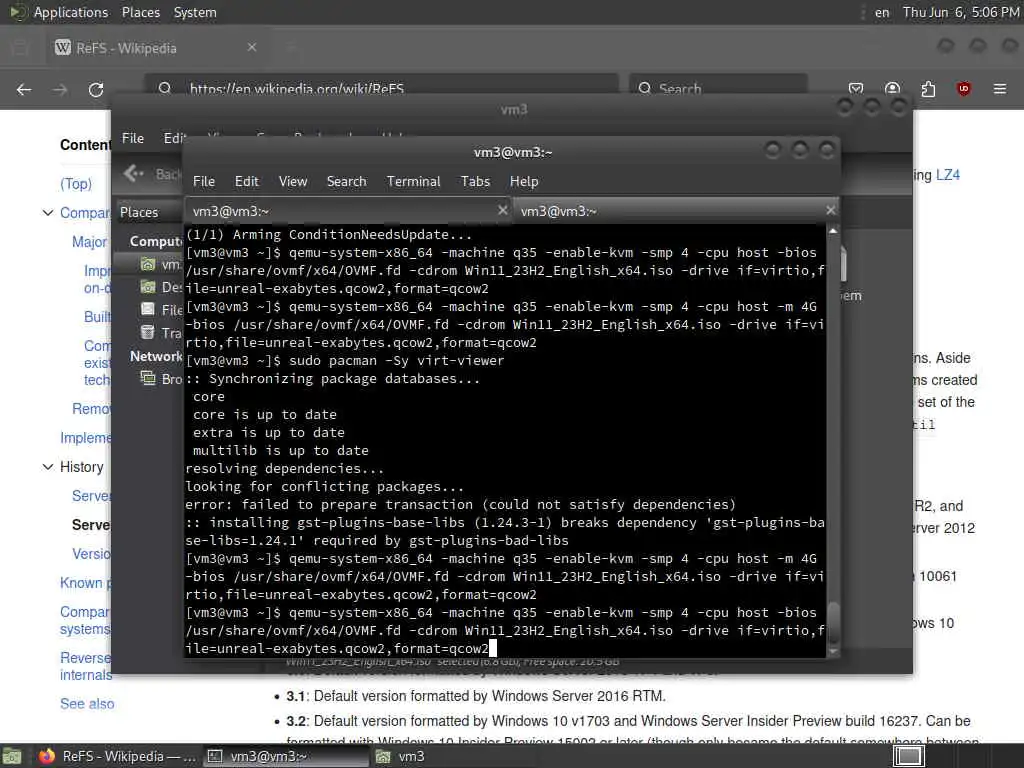This screenshot has height=768, width=1024.
Task: Click the show desktop icon in bottom panel
Action: click(11, 756)
